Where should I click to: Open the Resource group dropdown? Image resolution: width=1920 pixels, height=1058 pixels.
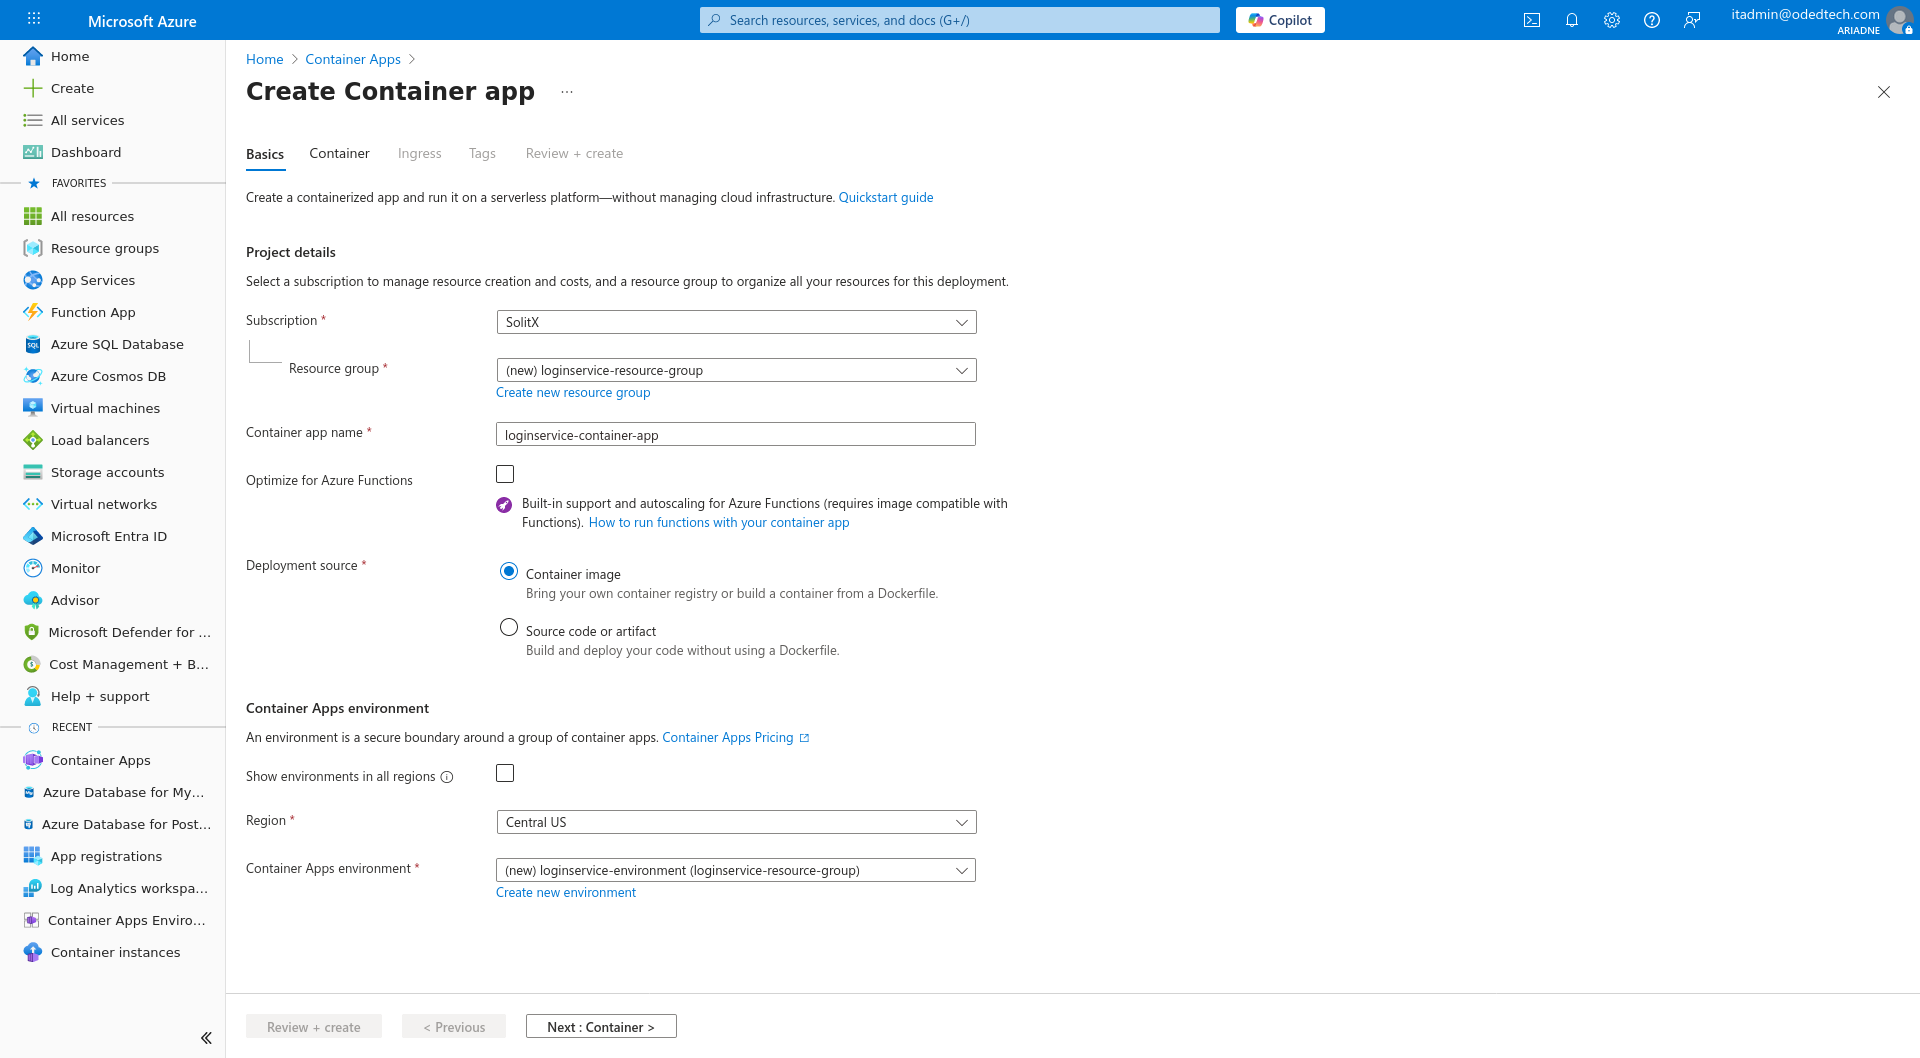coord(736,370)
